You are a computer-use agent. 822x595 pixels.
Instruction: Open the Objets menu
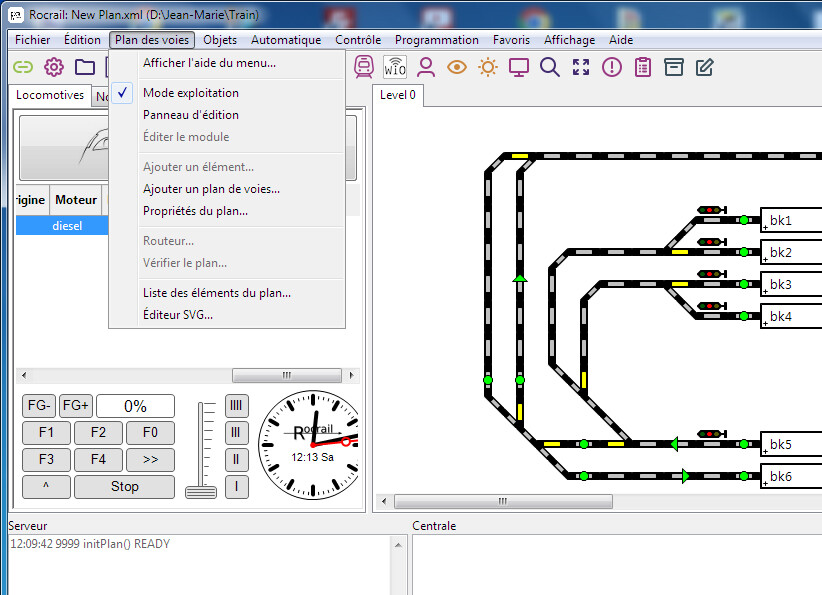point(220,40)
